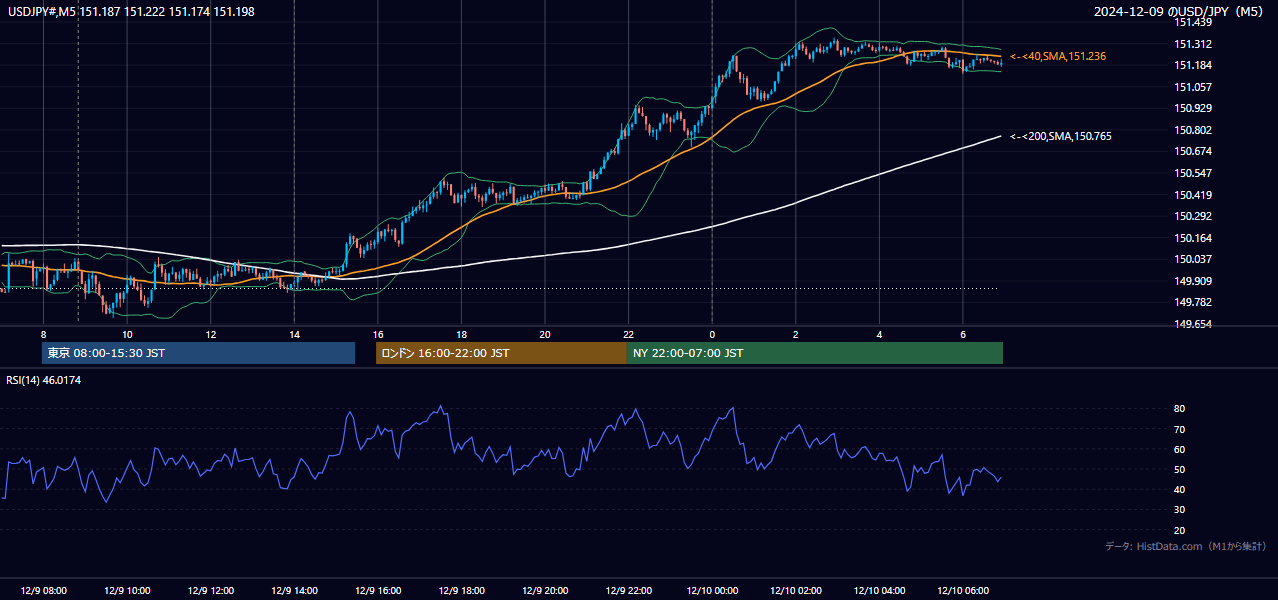This screenshot has height=600, width=1278.
Task: Click the データ: HistData.com source credit
Action: [1185, 547]
